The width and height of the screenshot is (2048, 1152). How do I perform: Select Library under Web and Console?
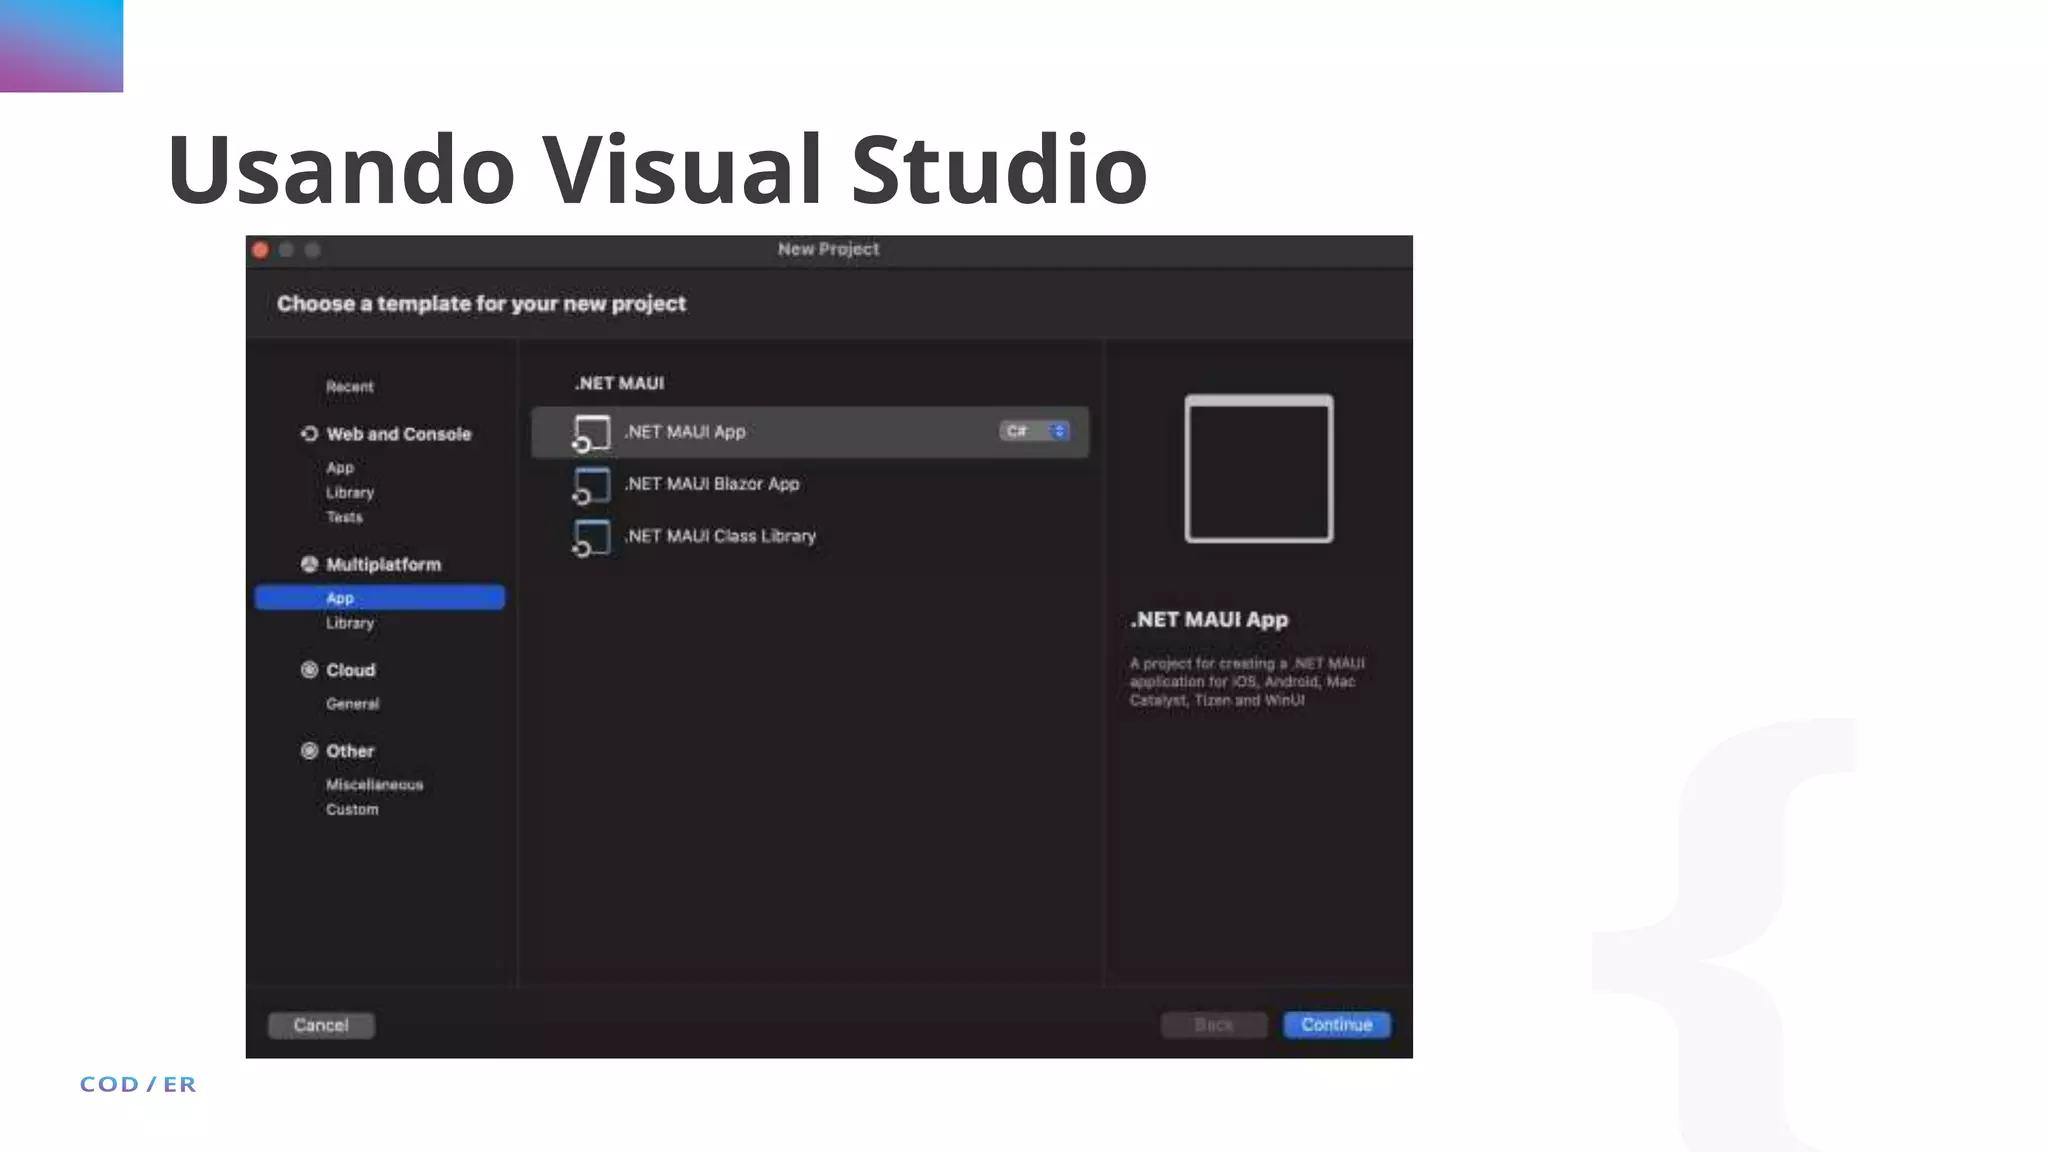(x=349, y=493)
